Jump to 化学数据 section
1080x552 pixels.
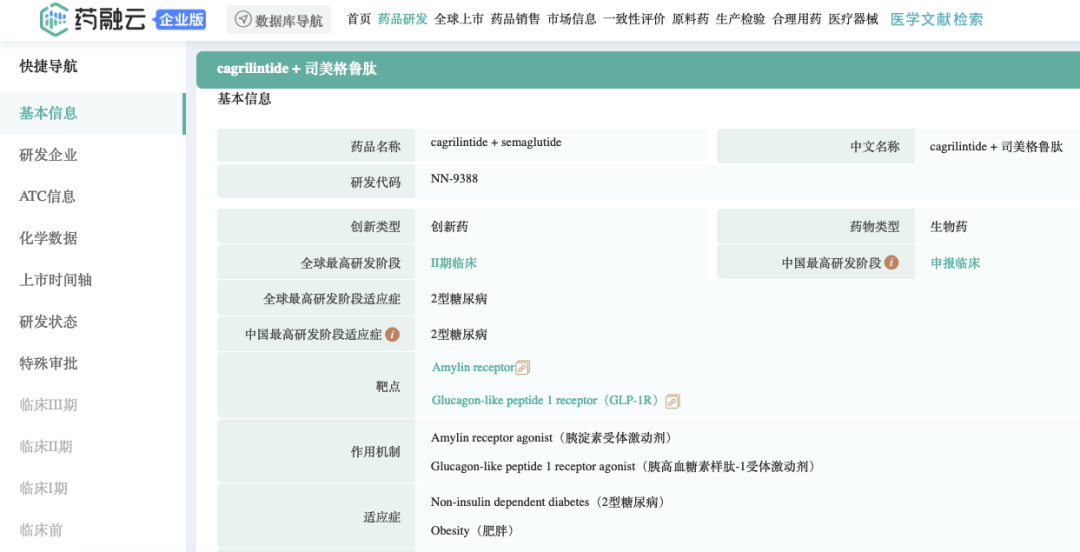tap(48, 238)
